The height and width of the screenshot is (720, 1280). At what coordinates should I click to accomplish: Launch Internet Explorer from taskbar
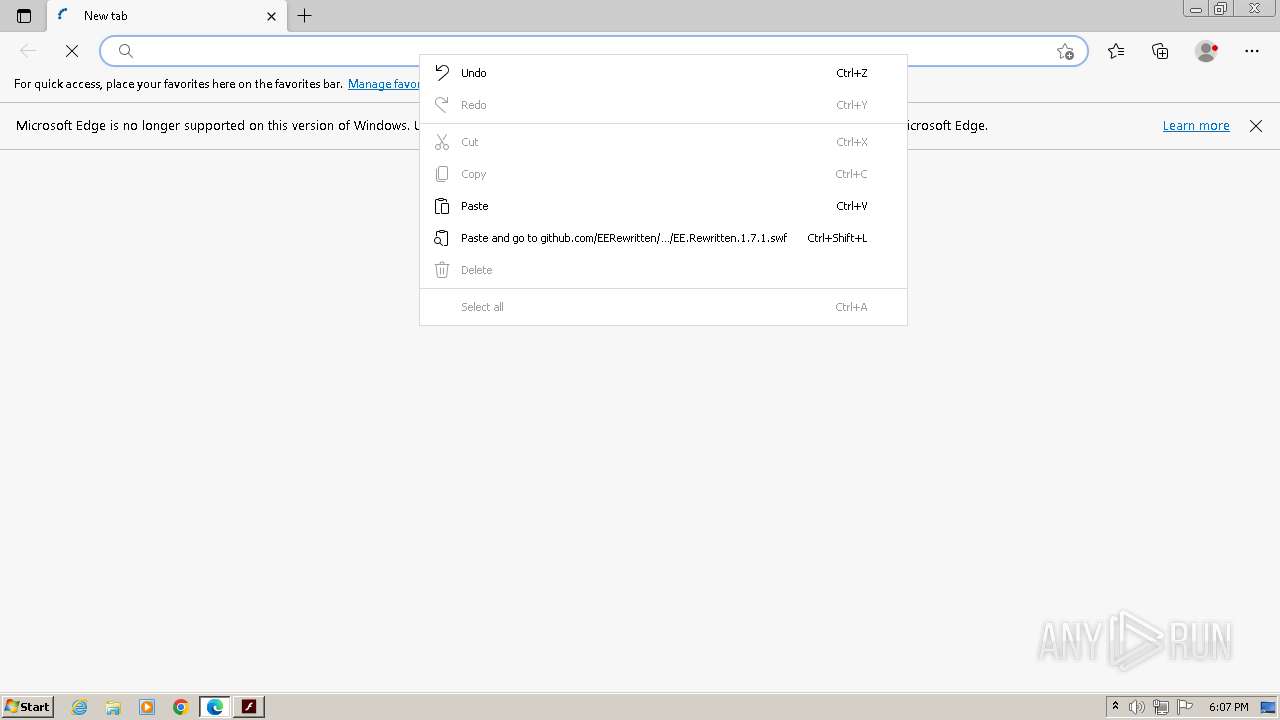tap(80, 707)
